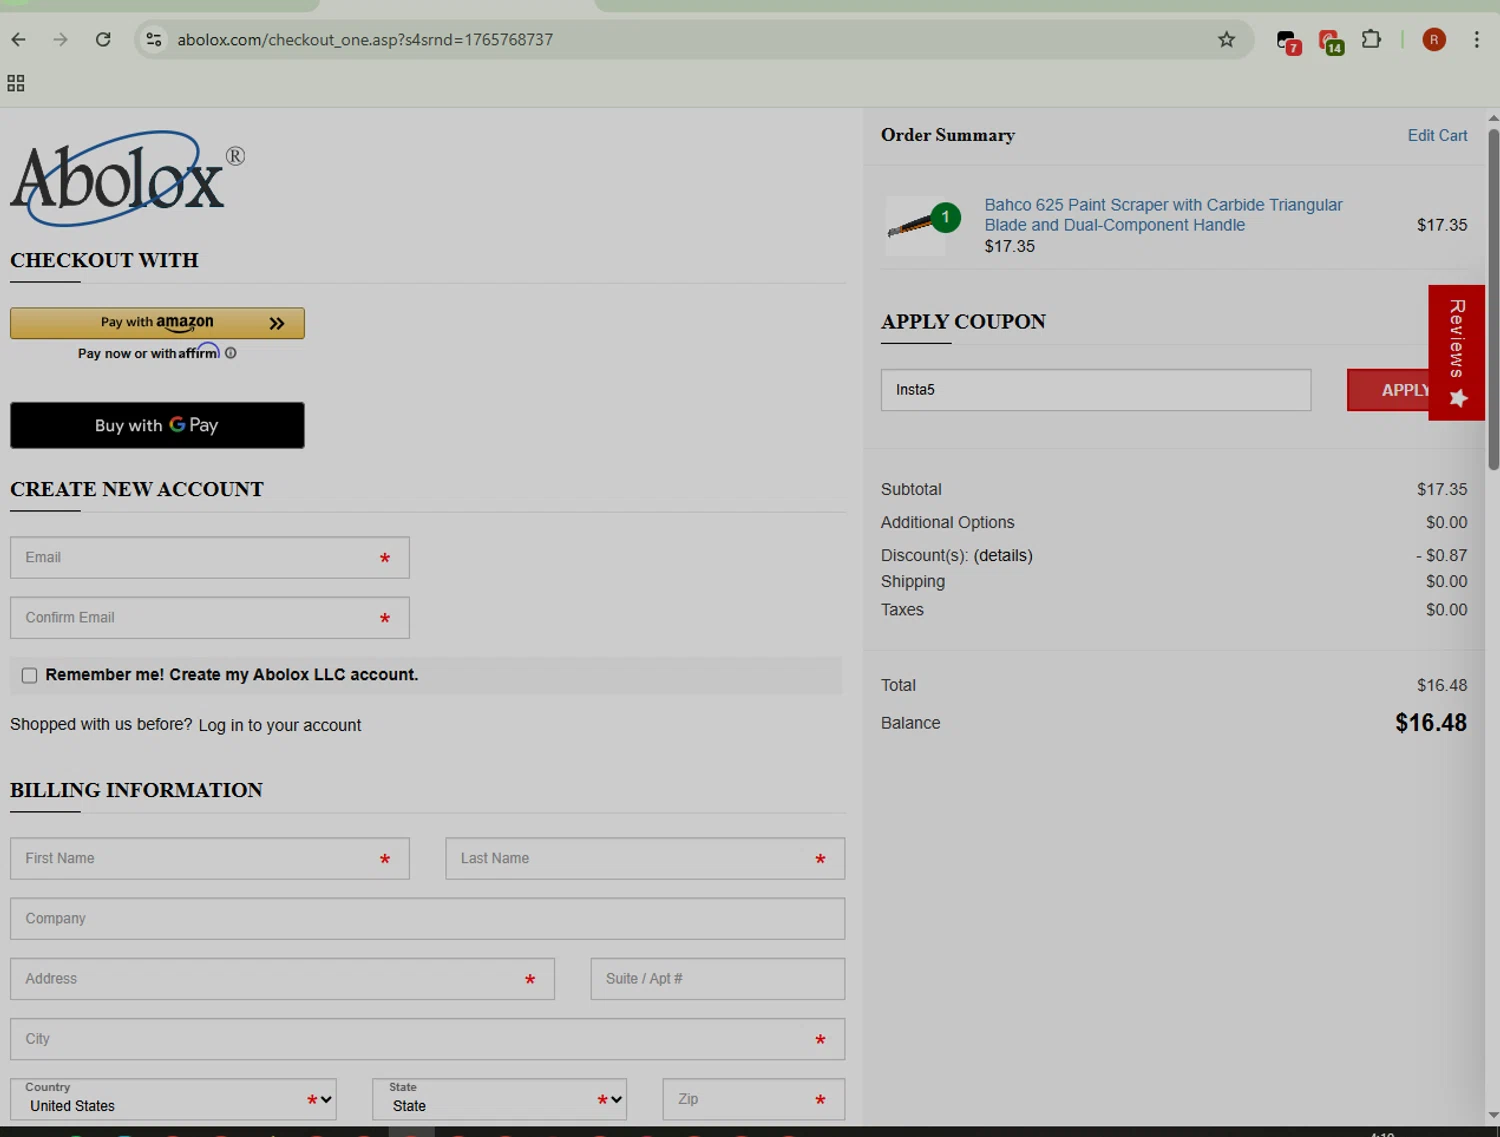Click the Taxes label
The image size is (1500, 1137).
coord(902,609)
